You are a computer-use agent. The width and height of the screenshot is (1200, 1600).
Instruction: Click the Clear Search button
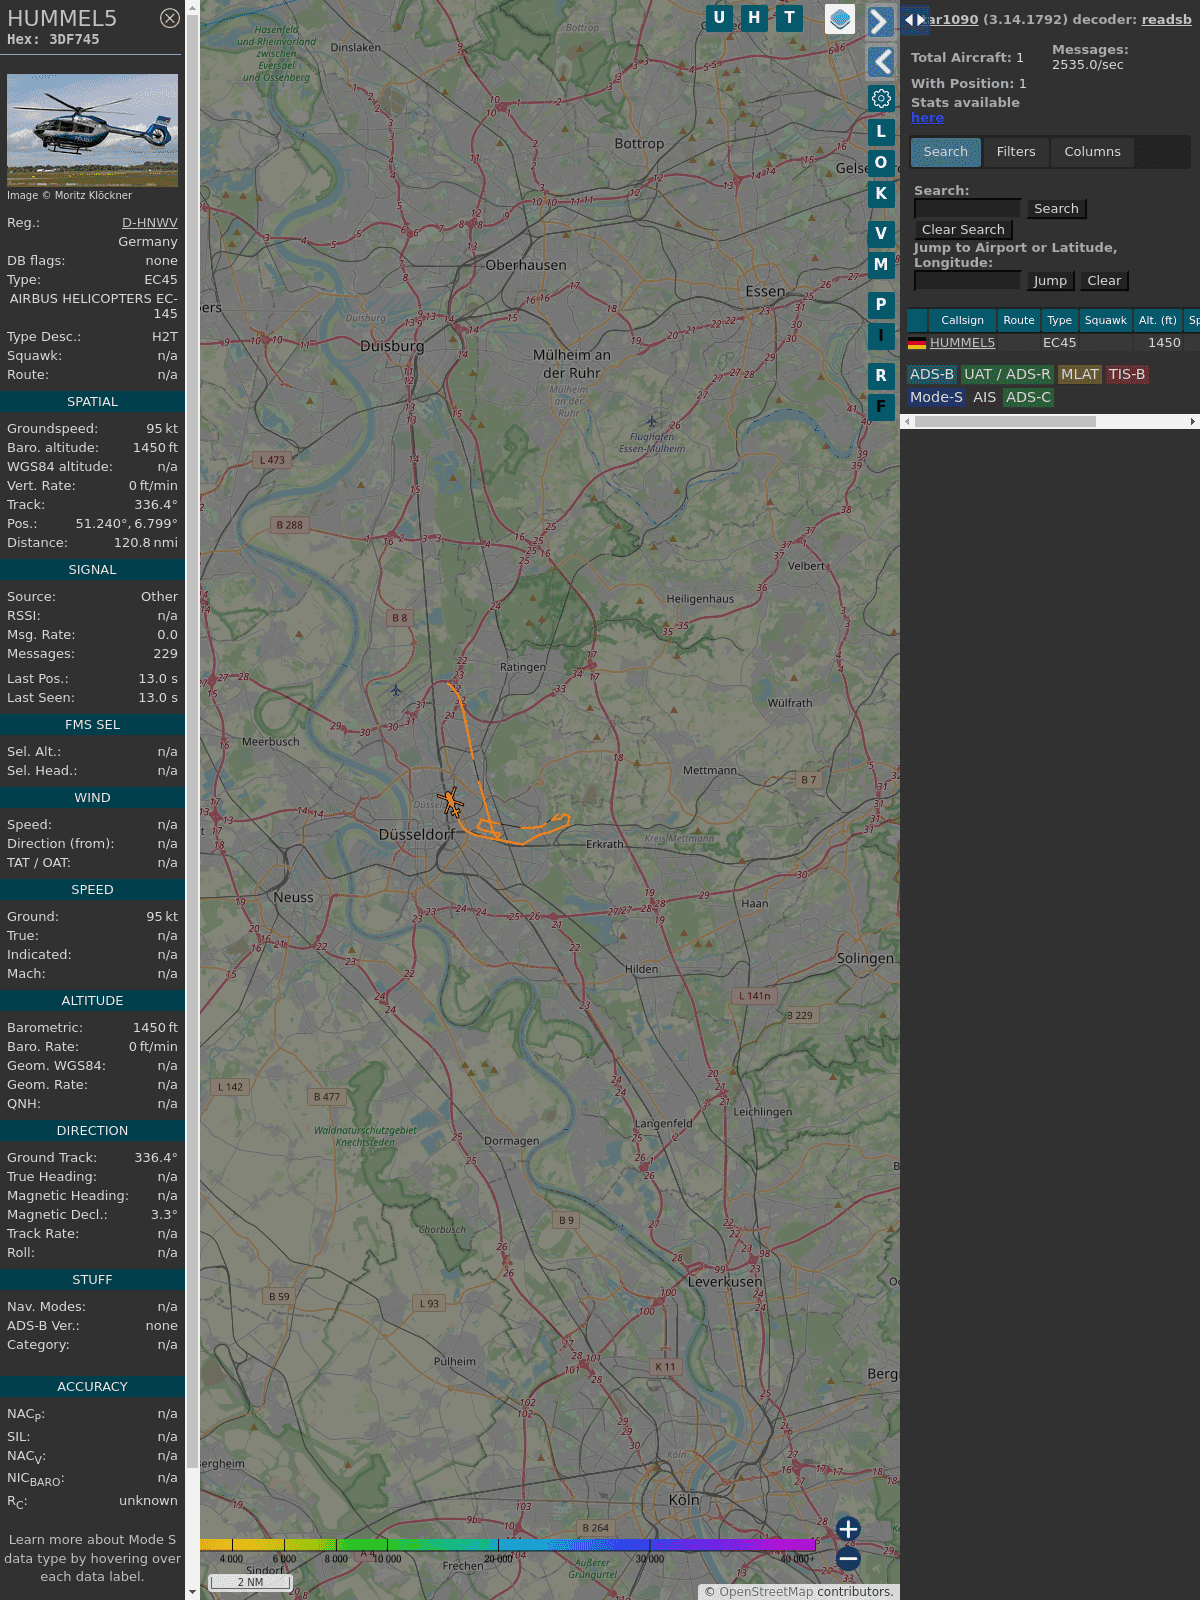(x=963, y=230)
